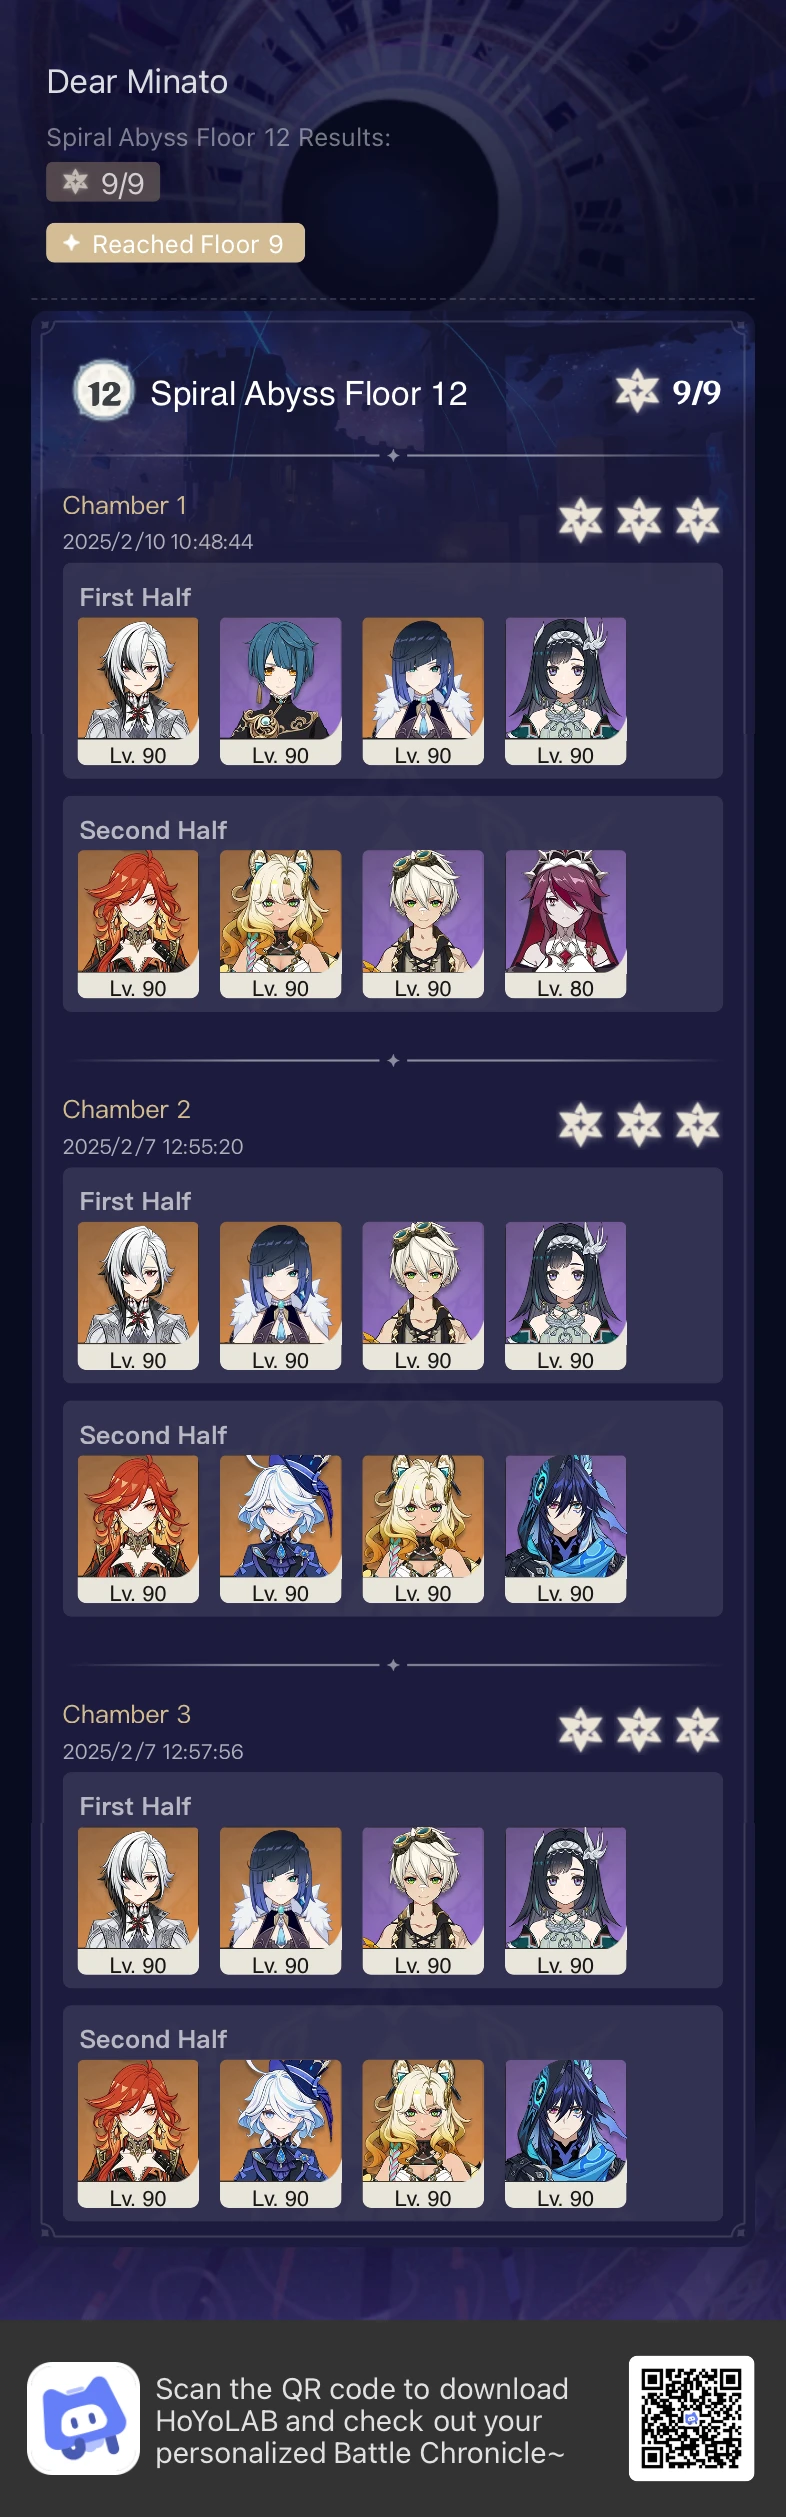Click the middle star of Chamber 3
This screenshot has height=2518, width=786.
639,1730
